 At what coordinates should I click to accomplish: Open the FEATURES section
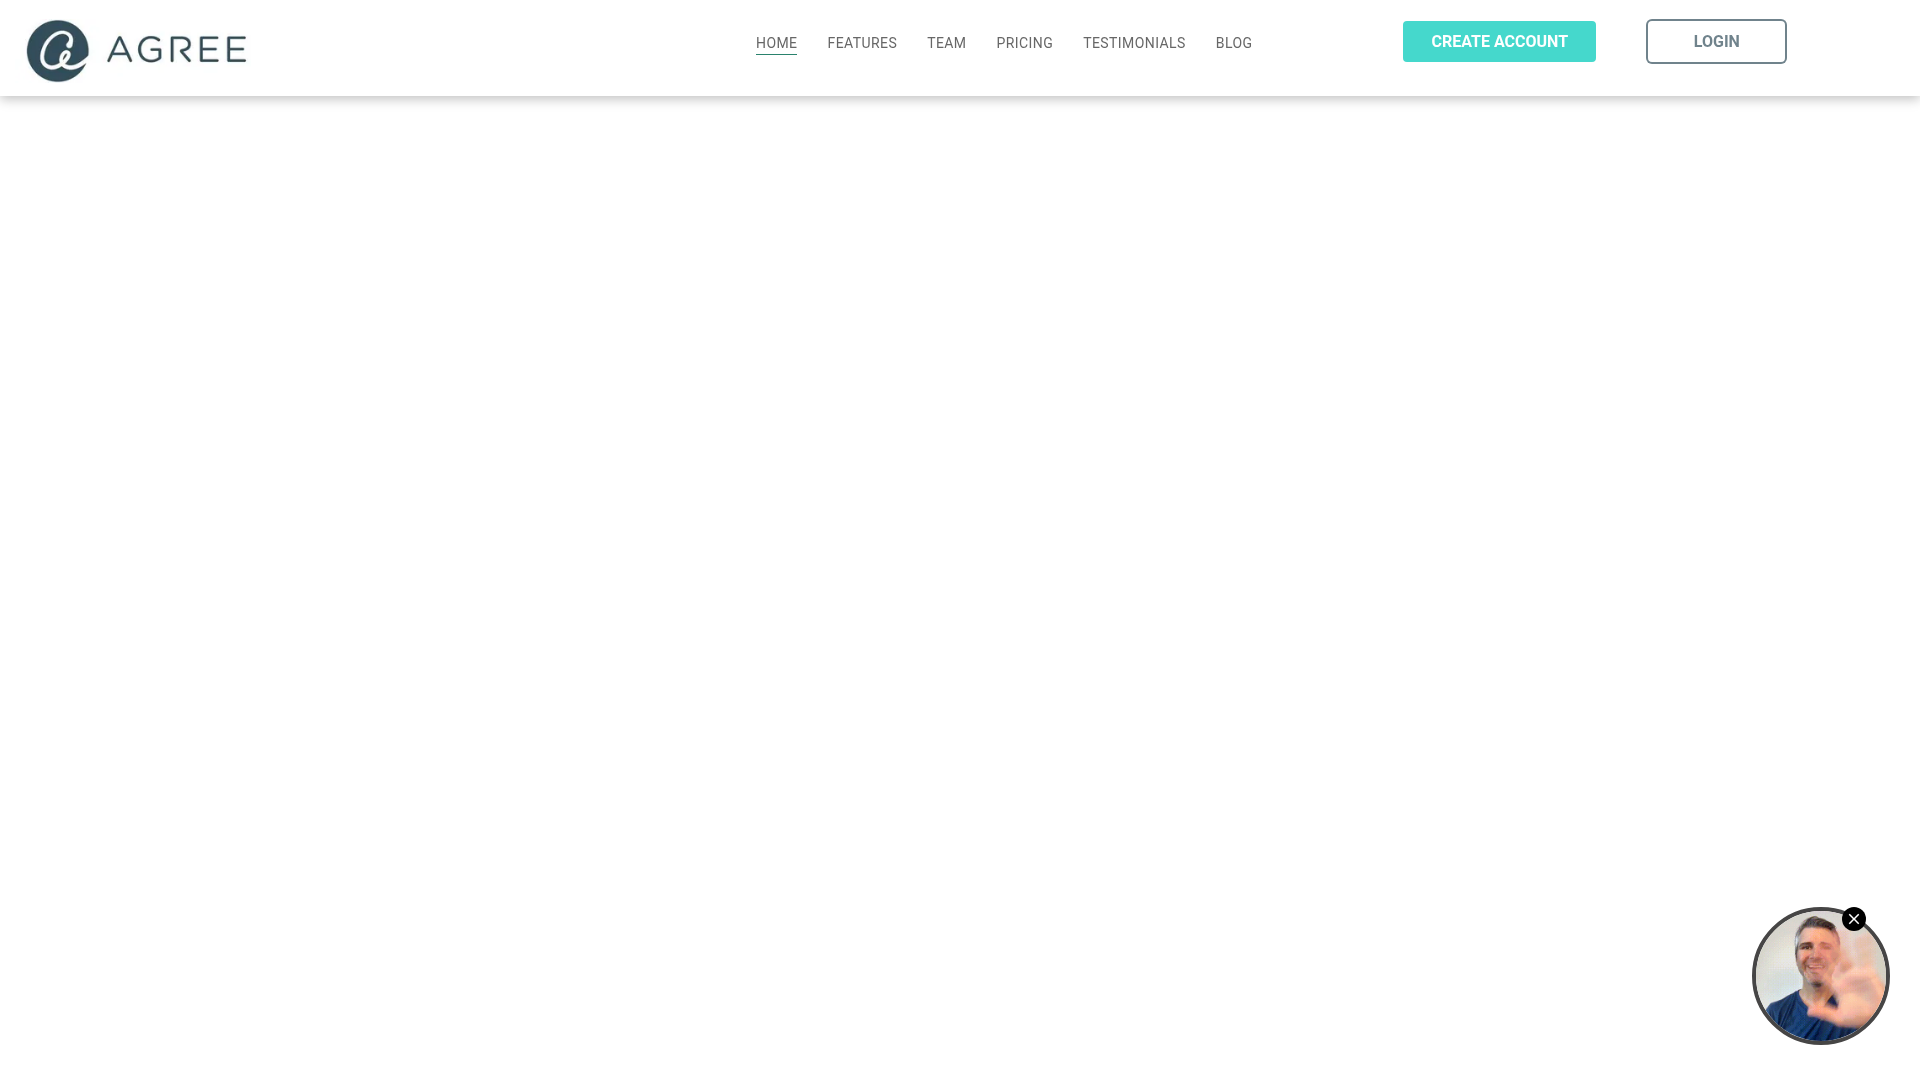pos(862,43)
